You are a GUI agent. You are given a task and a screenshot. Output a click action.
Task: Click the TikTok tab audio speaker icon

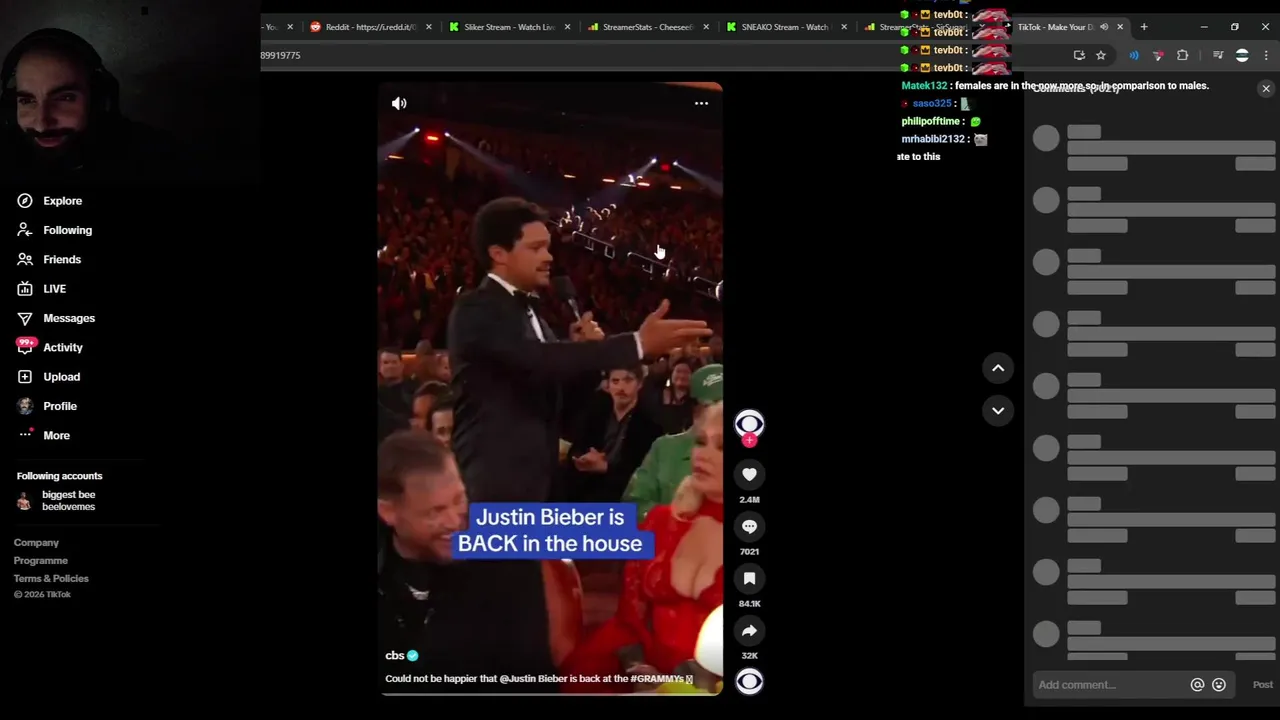[1104, 27]
